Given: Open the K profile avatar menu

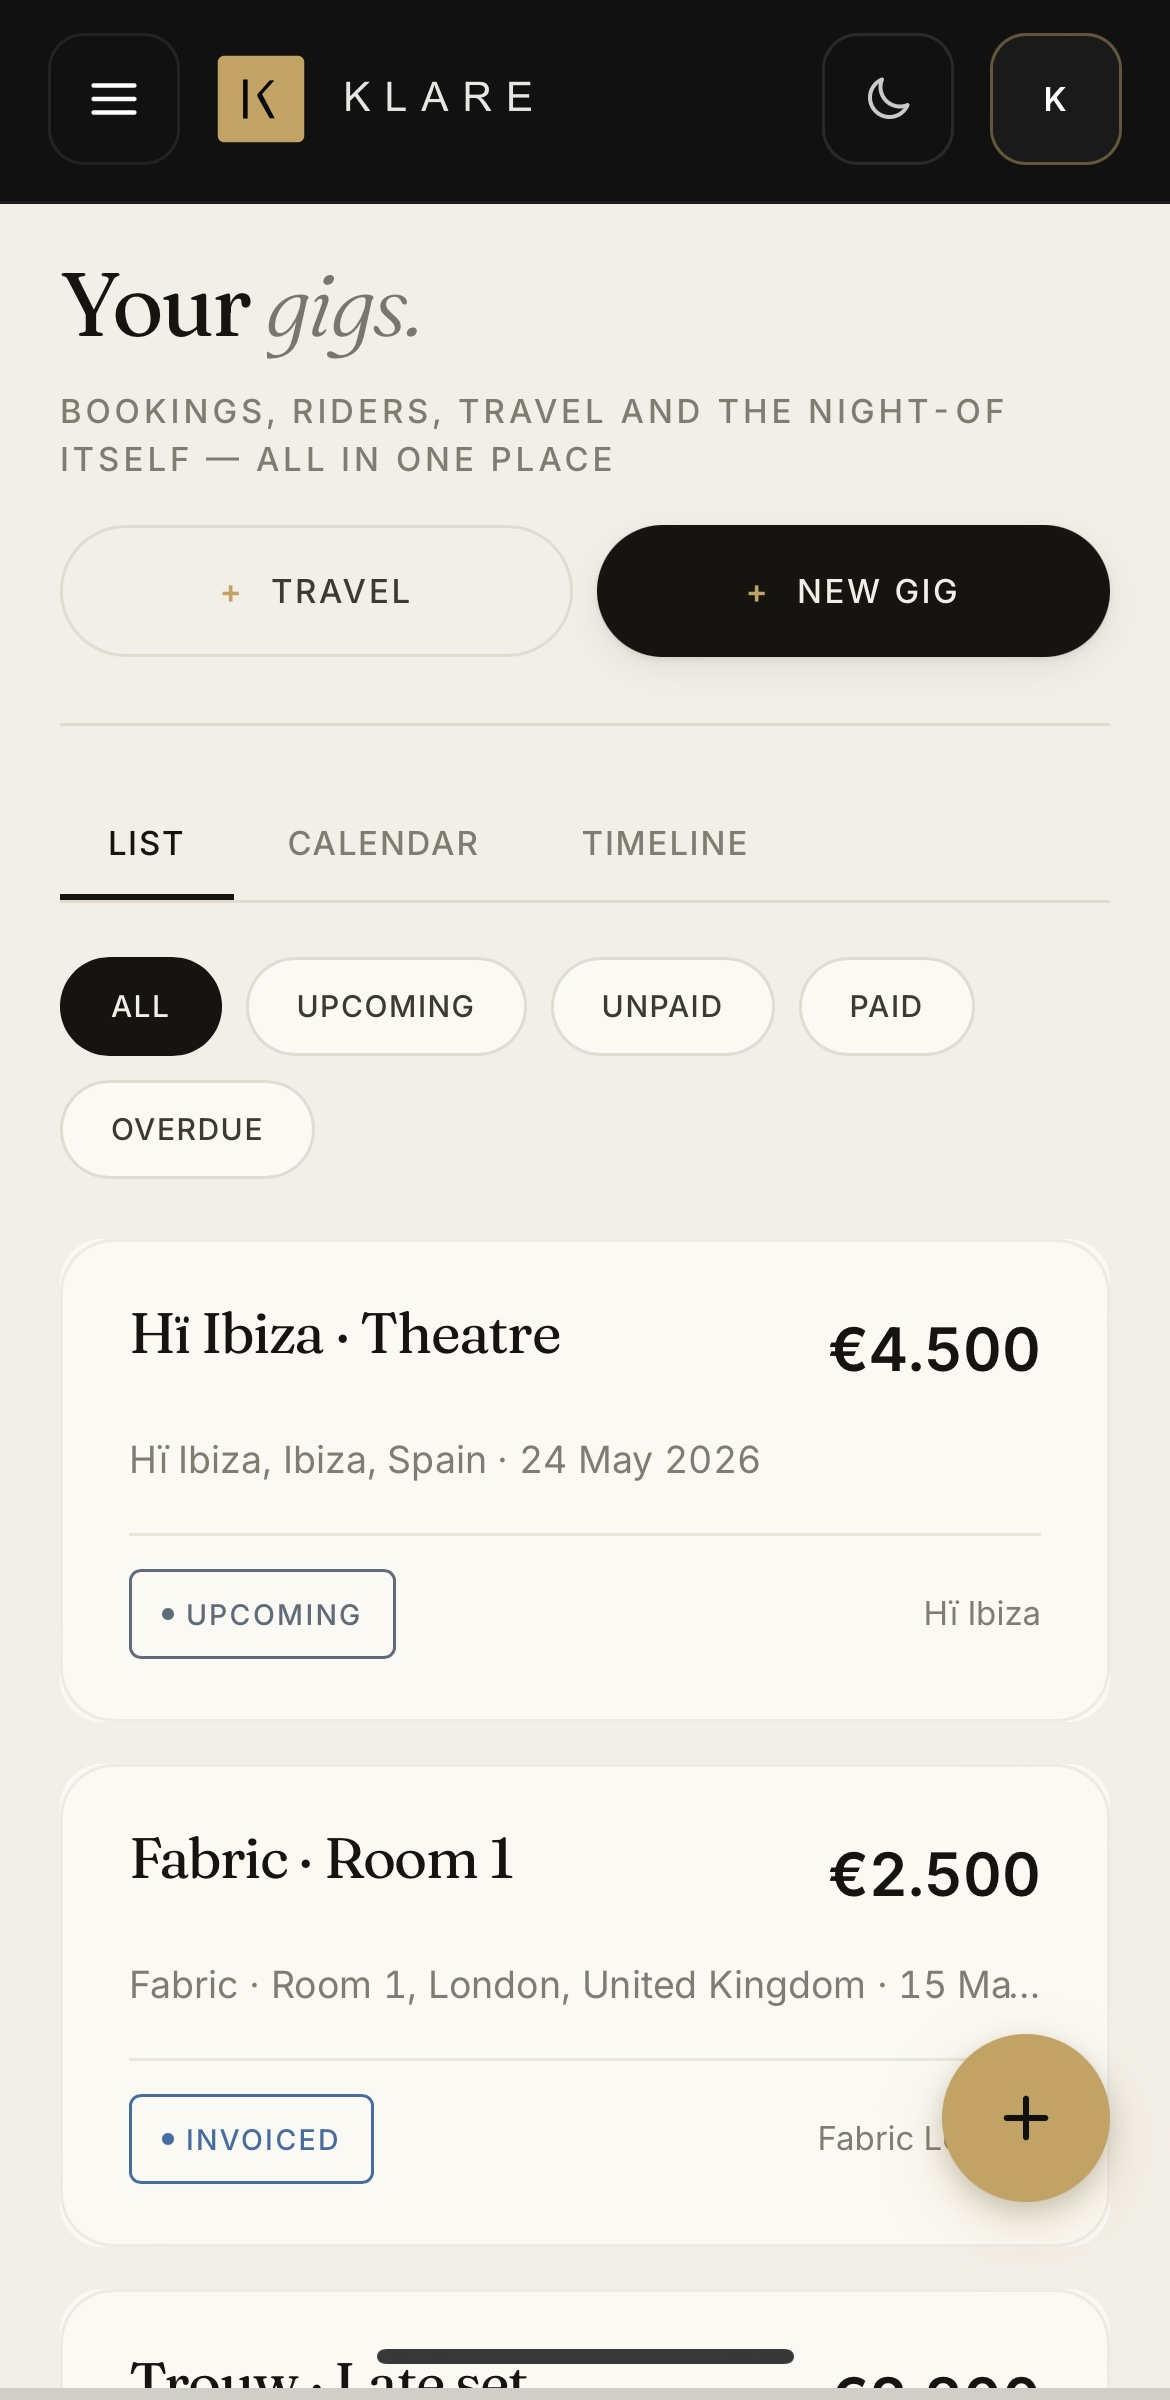Looking at the screenshot, I should pos(1055,99).
